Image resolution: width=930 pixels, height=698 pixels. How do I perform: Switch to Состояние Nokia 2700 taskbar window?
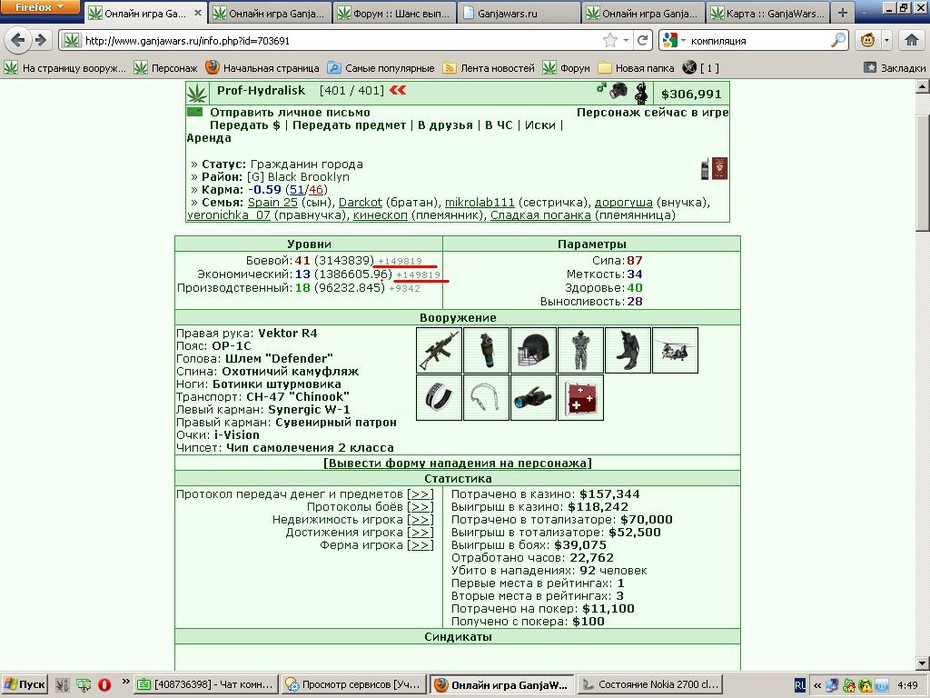click(x=650, y=684)
